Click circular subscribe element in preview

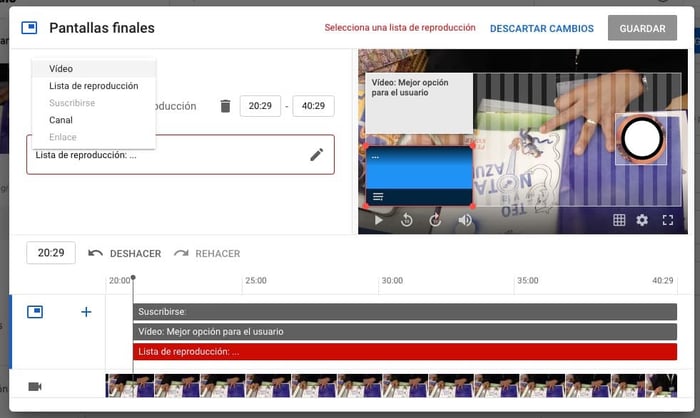pyautogui.click(x=638, y=139)
